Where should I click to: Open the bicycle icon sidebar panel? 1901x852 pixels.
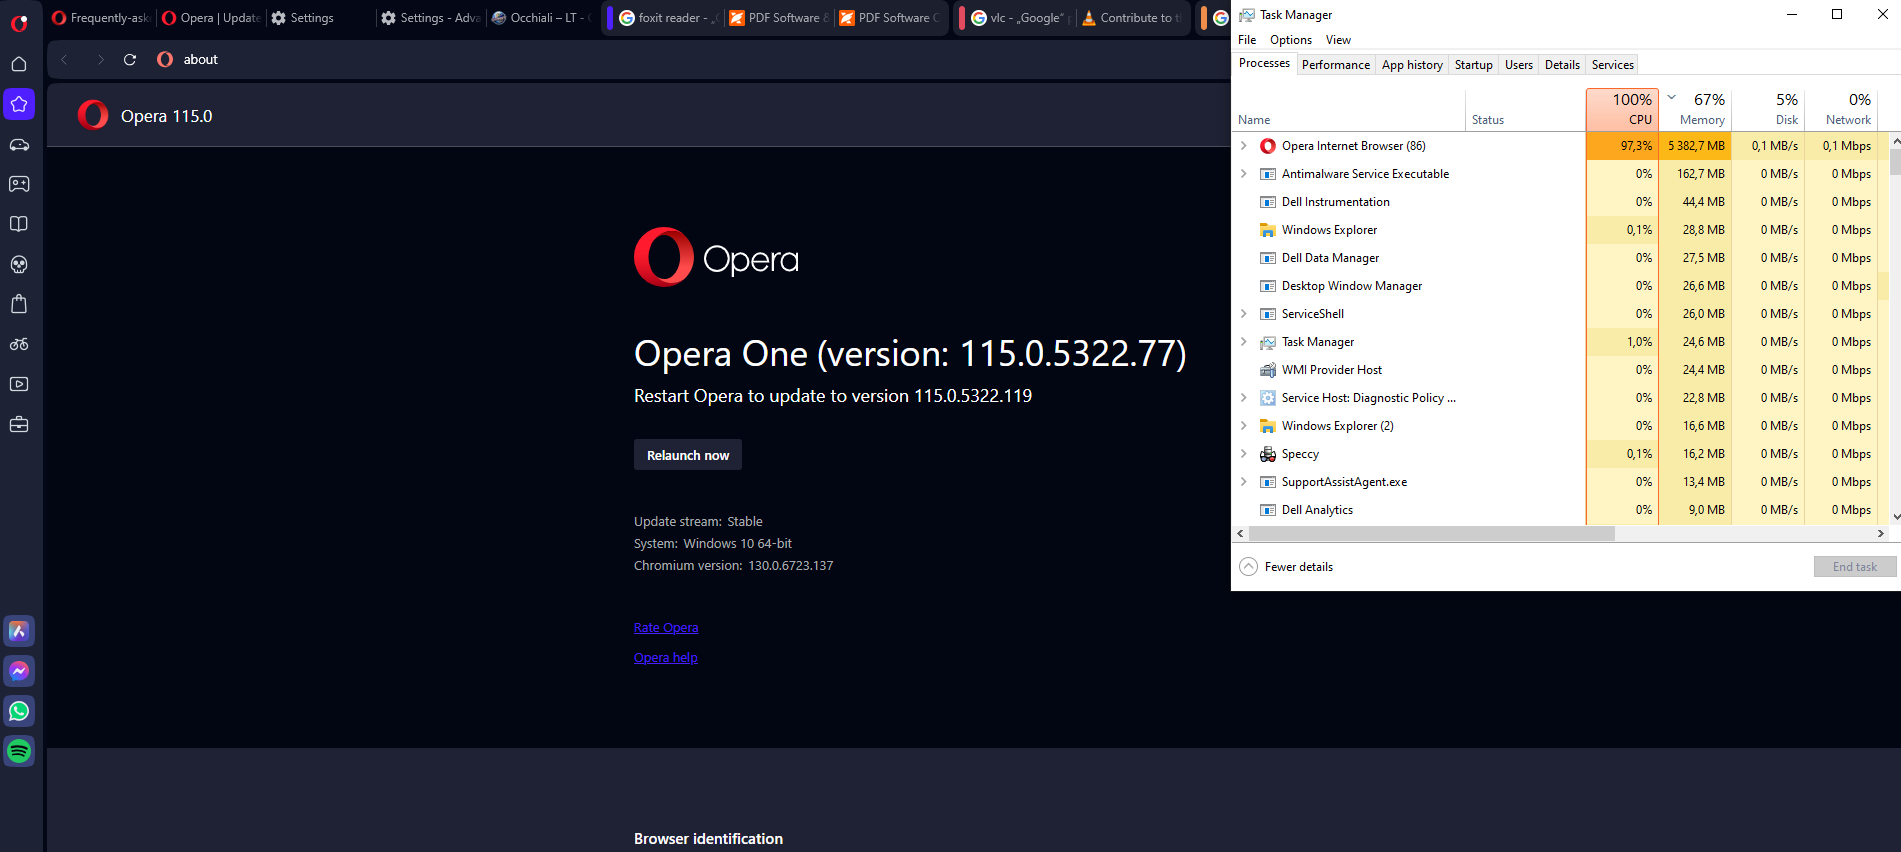pyautogui.click(x=19, y=344)
